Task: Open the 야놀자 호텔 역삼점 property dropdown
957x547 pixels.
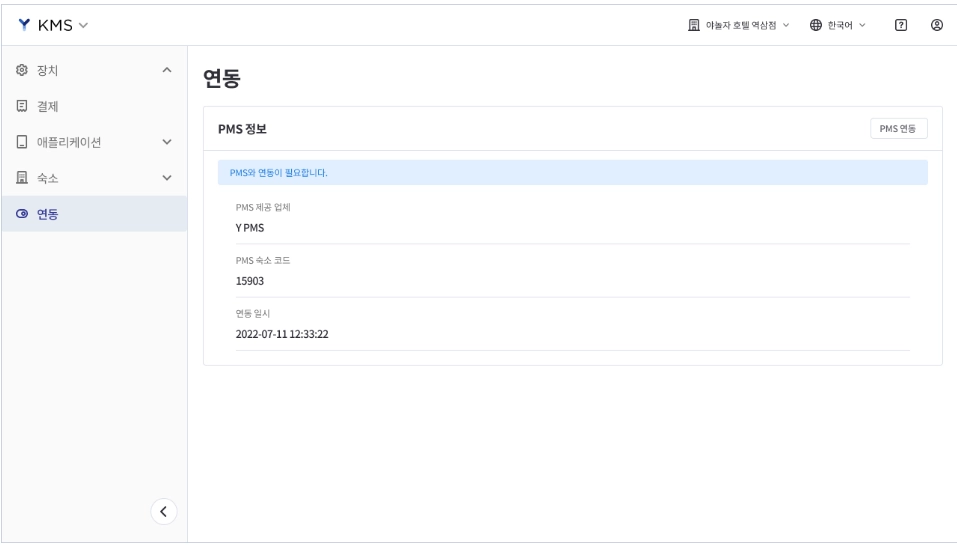Action: pyautogui.click(x=739, y=25)
